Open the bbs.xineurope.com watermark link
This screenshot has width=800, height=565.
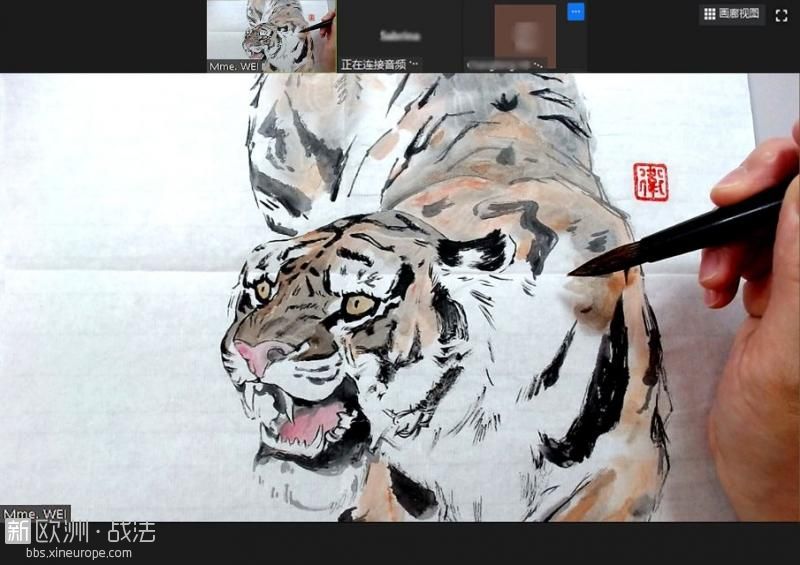pos(77,552)
